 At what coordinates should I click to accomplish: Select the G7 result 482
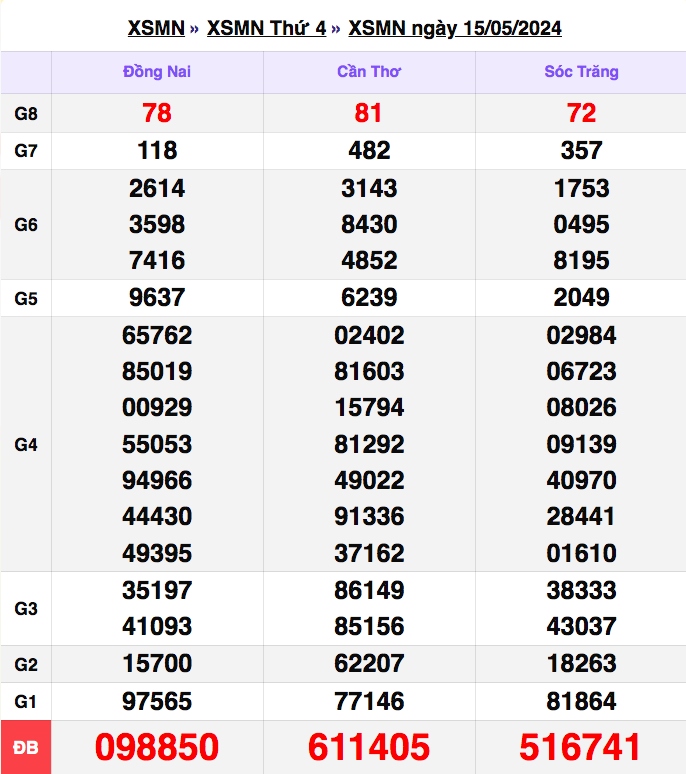tap(369, 151)
